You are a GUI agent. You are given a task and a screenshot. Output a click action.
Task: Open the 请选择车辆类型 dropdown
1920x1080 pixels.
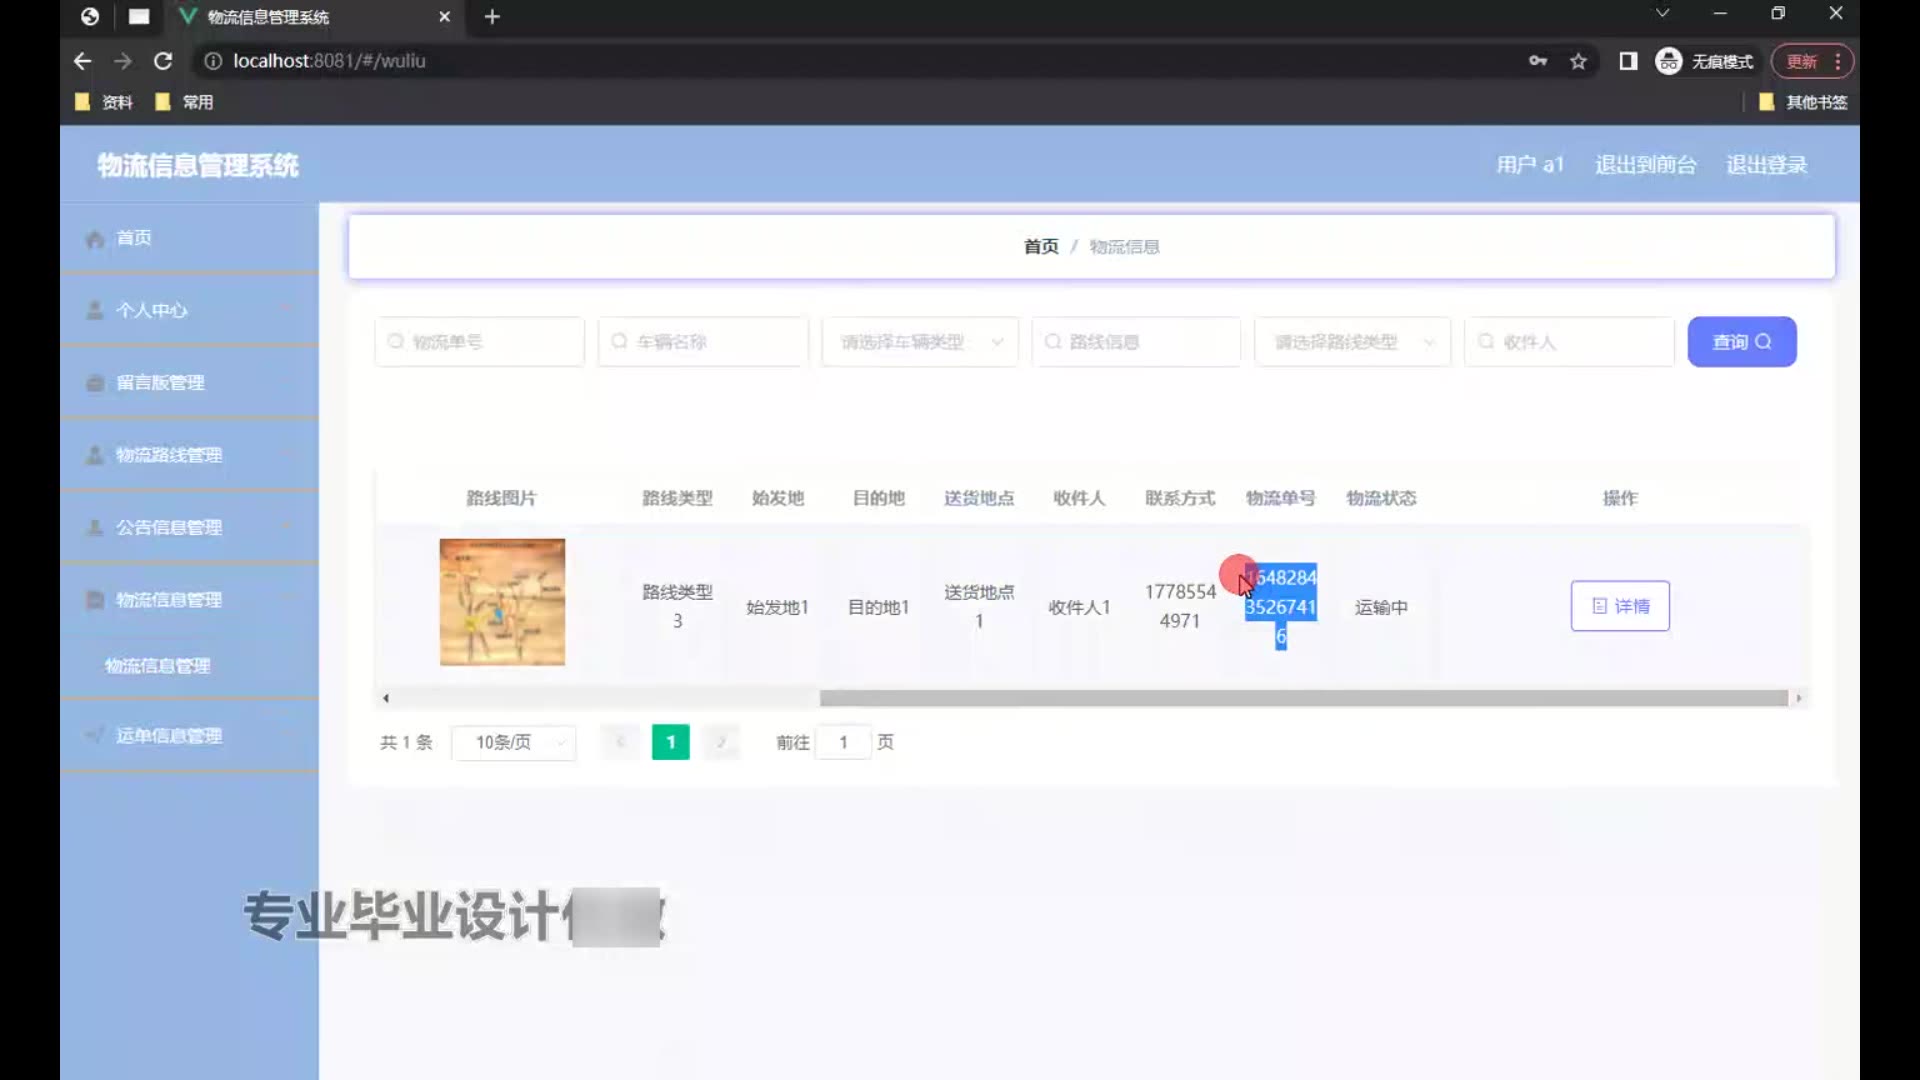pos(919,342)
